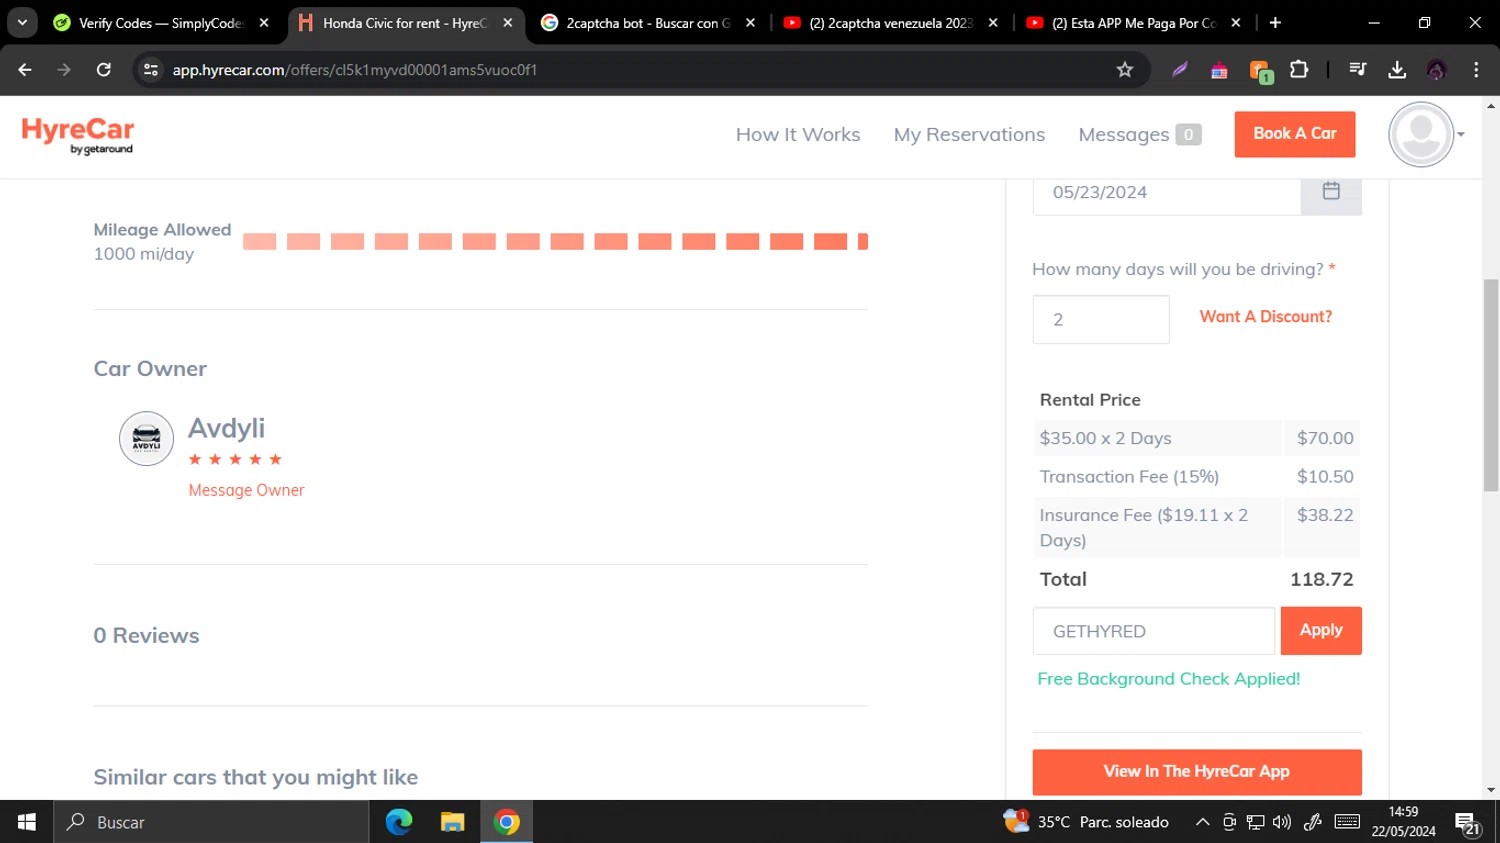1500x843 pixels.
Task: Open Chrome from the taskbar
Action: (x=507, y=822)
